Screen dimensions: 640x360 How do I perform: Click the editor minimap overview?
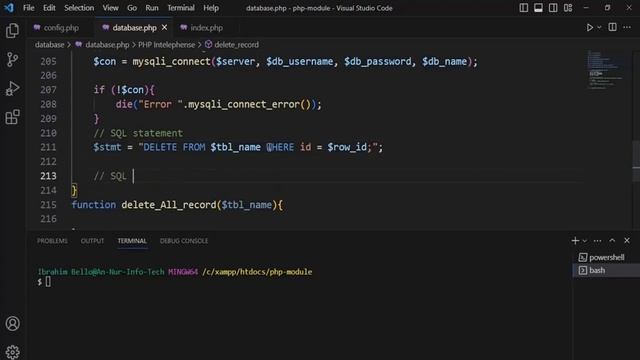tap(605, 69)
